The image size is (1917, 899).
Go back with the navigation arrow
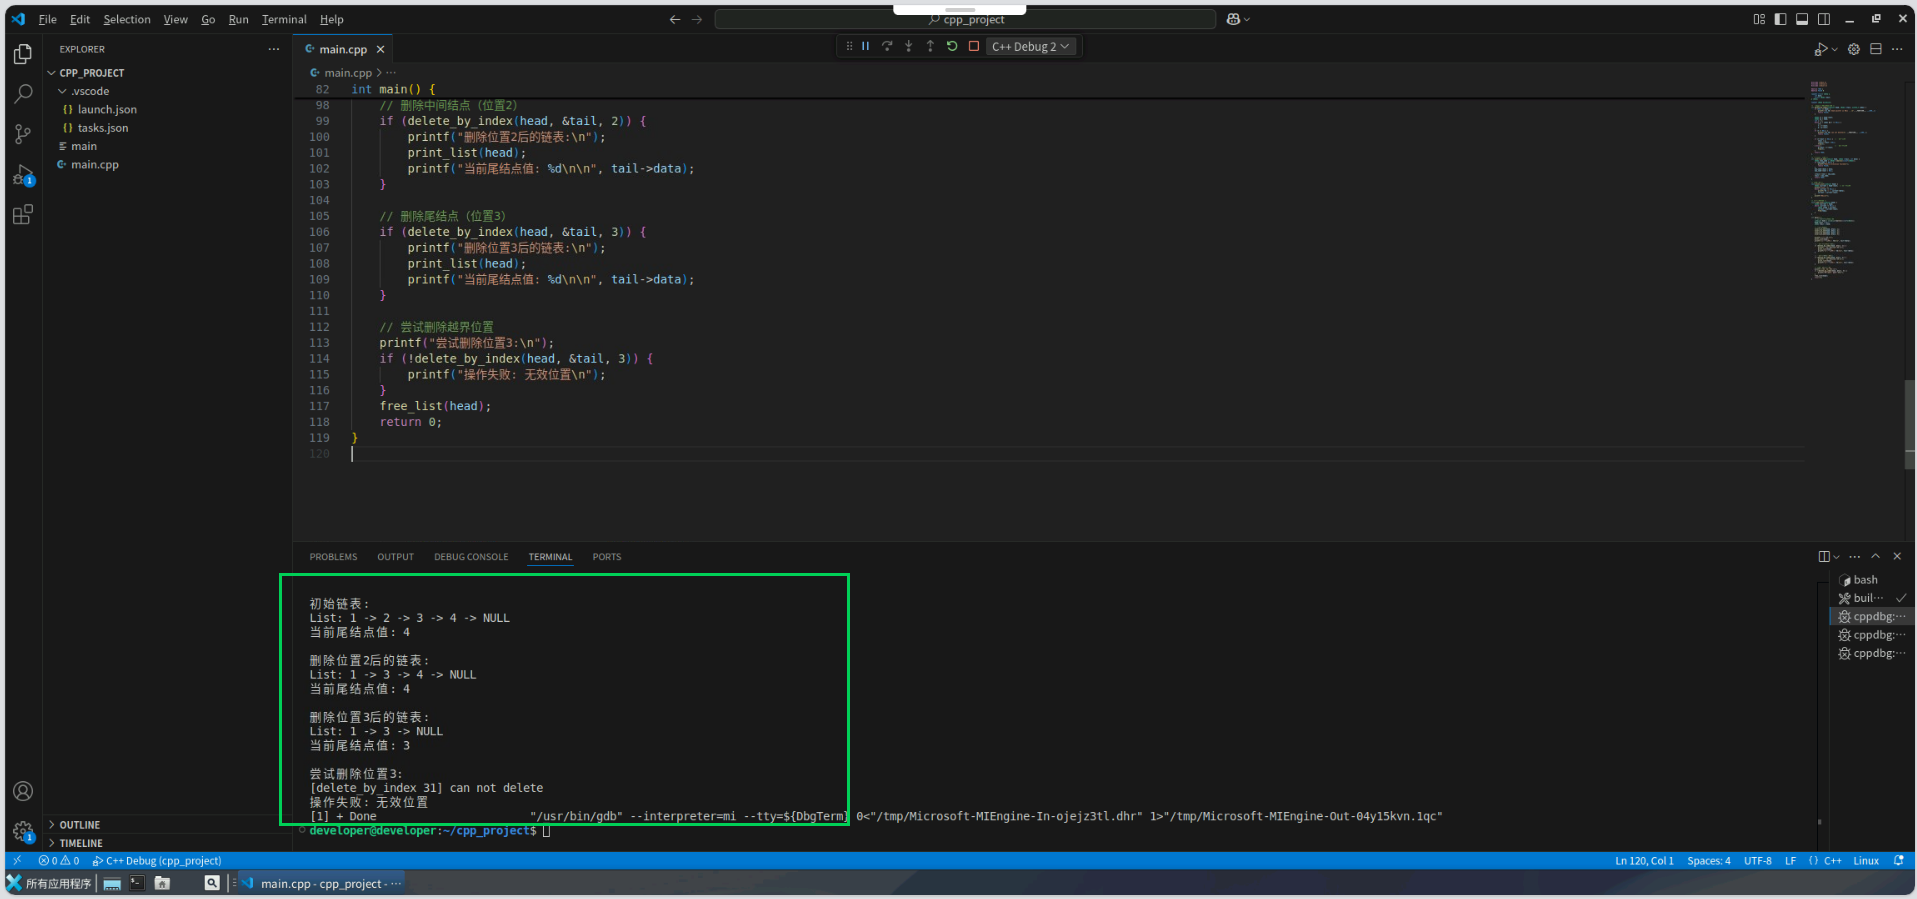675,19
